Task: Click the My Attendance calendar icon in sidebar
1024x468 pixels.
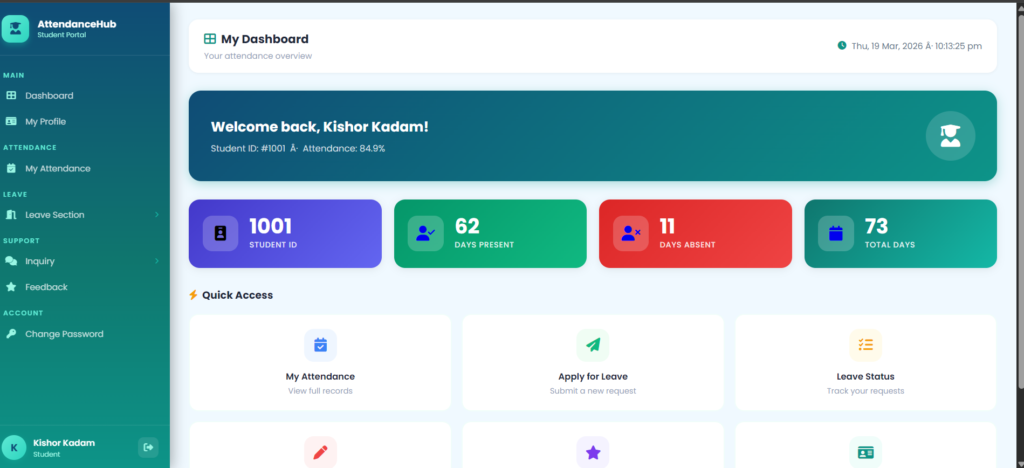Action: 11,168
